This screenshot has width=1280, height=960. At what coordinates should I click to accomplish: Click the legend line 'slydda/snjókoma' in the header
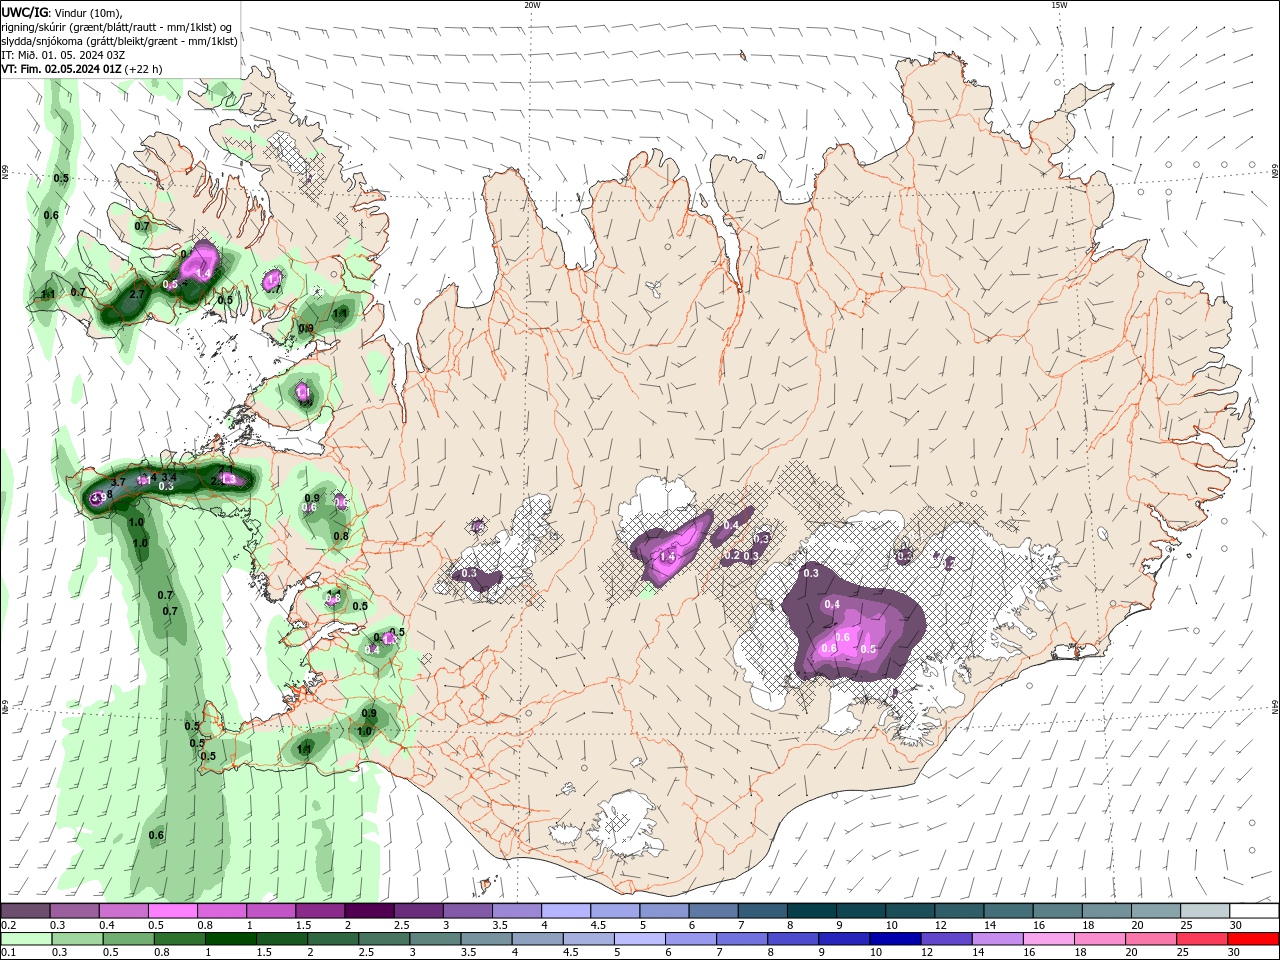tap(119, 41)
